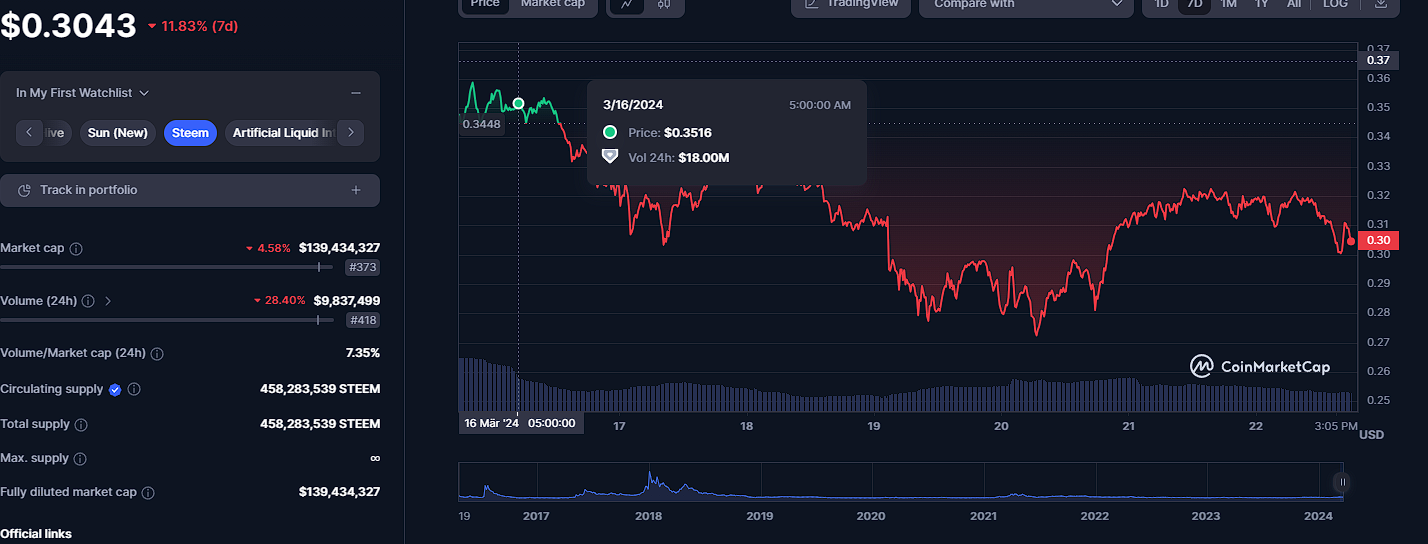
Task: Select the line chart icon
Action: 627,4
